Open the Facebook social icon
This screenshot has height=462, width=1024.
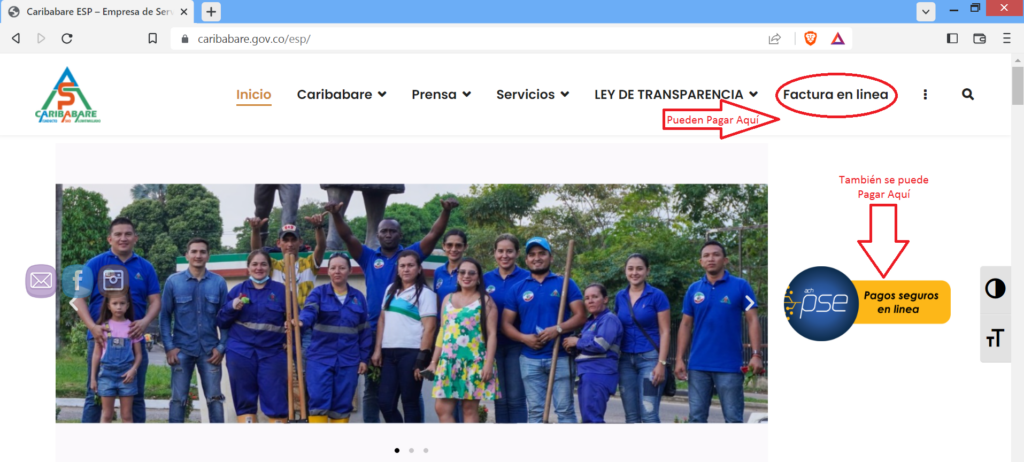pyautogui.click(x=77, y=281)
